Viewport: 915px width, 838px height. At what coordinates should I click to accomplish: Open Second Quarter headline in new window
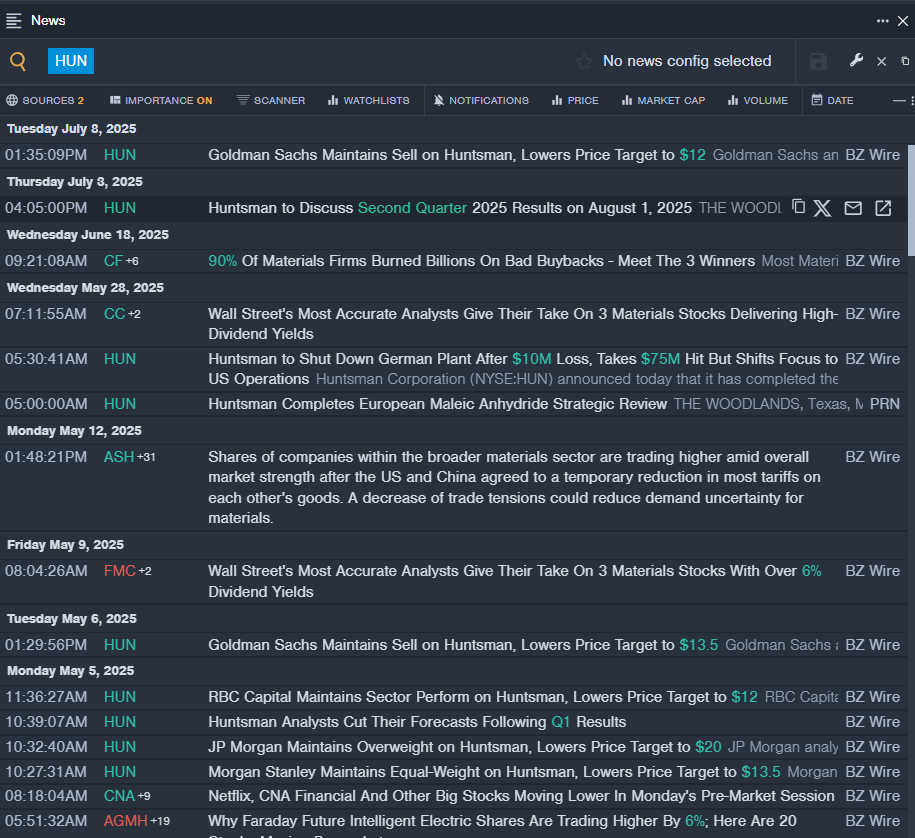[883, 208]
